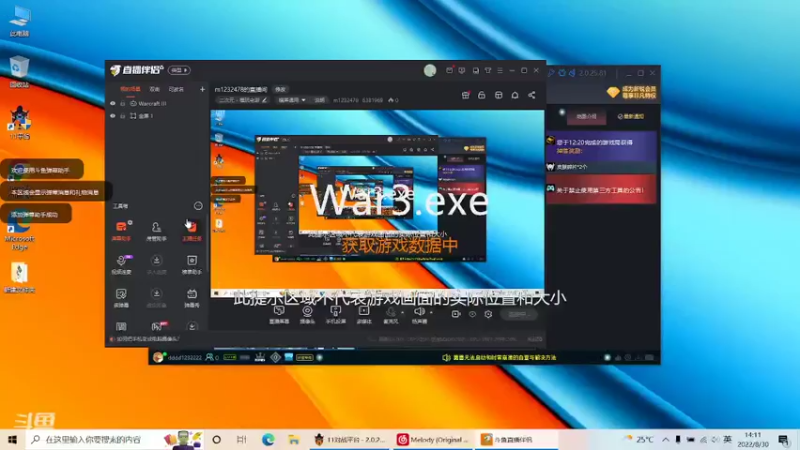
Task: Expand speaker options arrow
Action: point(431,312)
